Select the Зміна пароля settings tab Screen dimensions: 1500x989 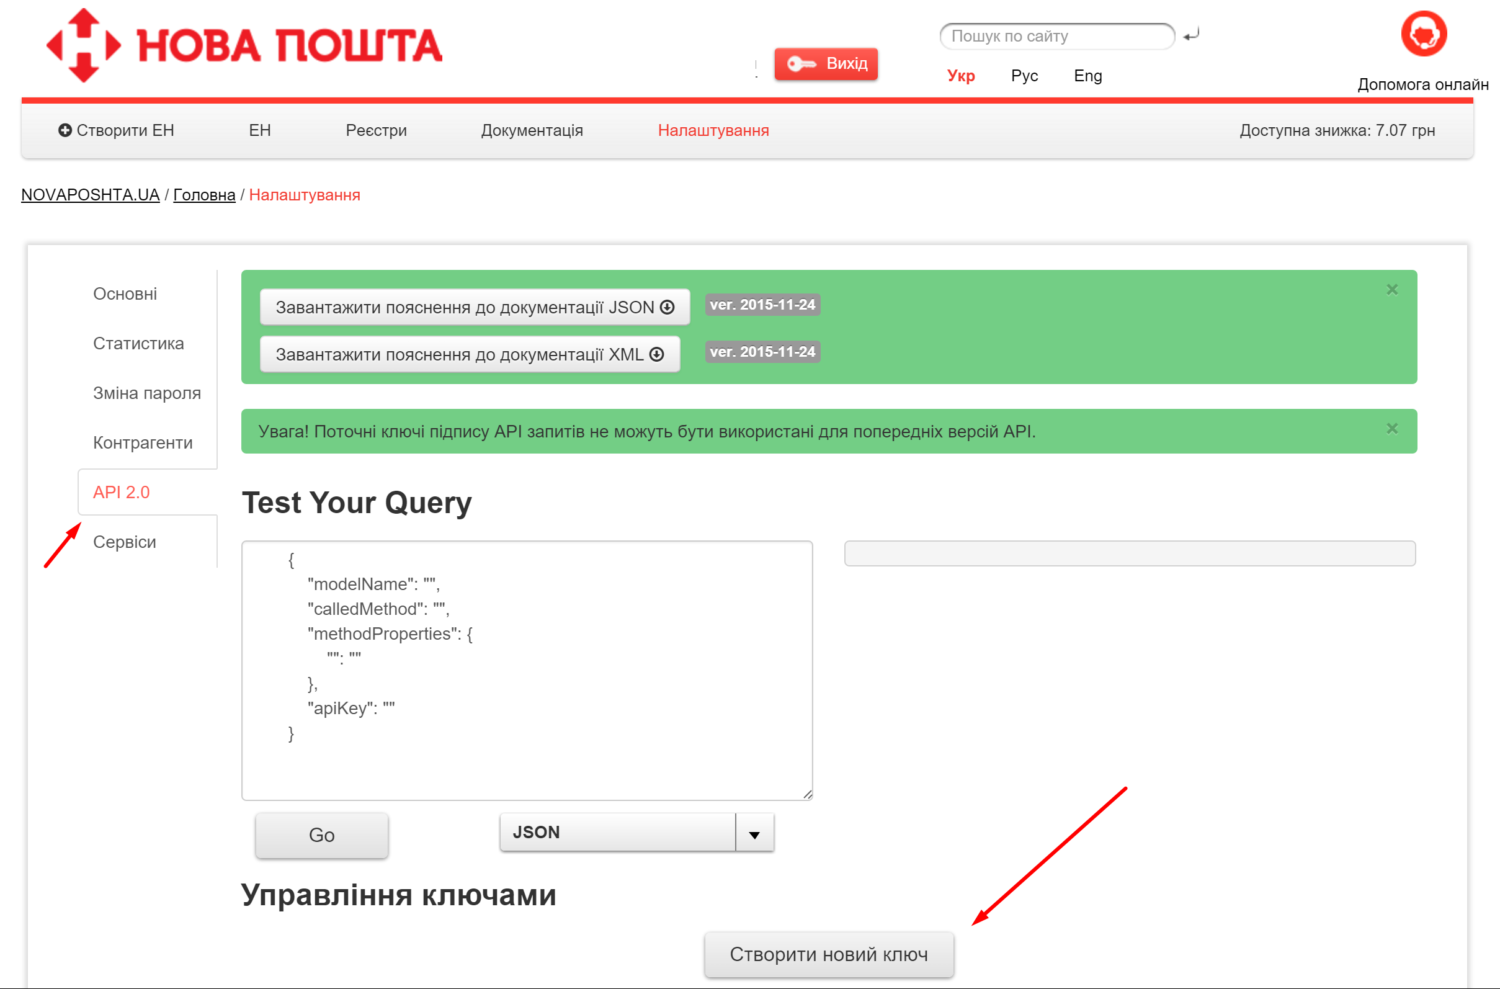(x=147, y=393)
